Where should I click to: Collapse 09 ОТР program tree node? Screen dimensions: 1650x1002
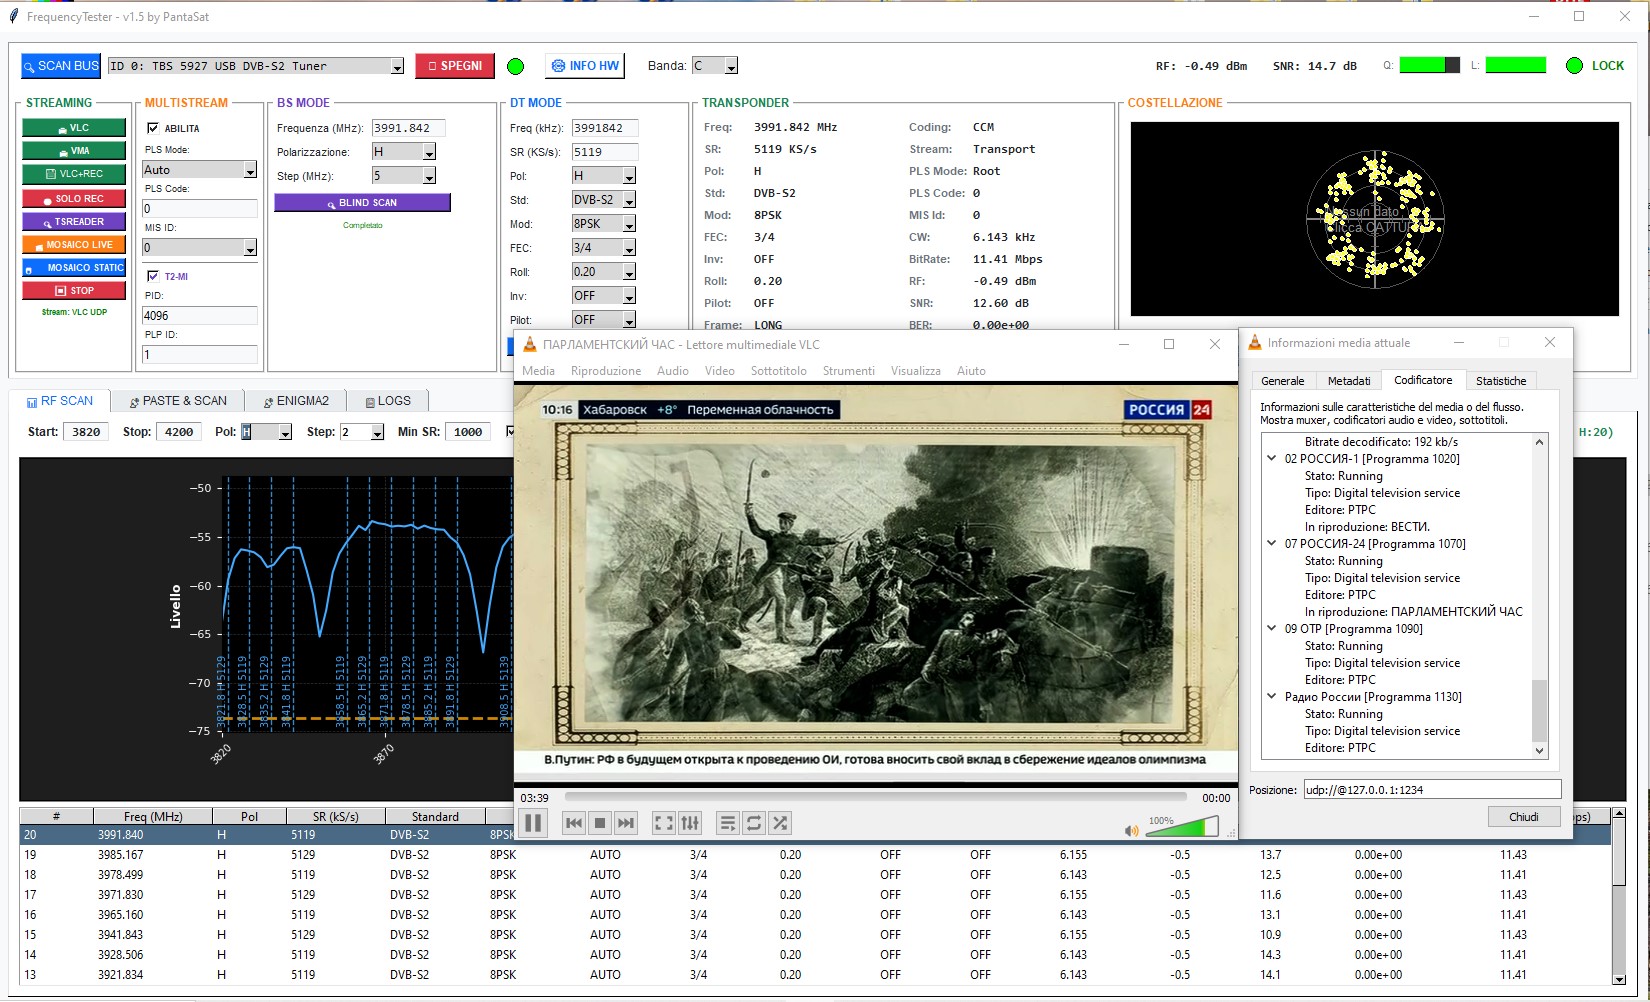pyautogui.click(x=1272, y=629)
